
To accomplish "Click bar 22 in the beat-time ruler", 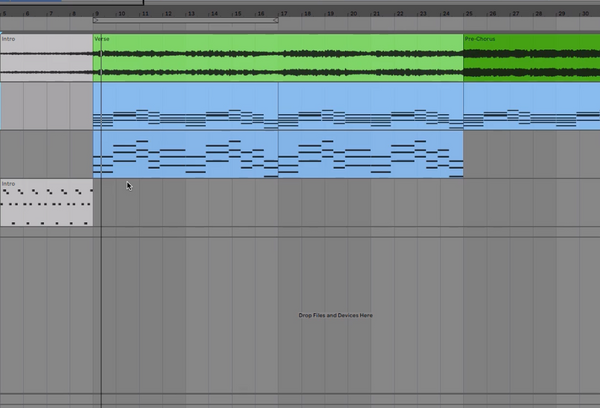I will [400, 14].
